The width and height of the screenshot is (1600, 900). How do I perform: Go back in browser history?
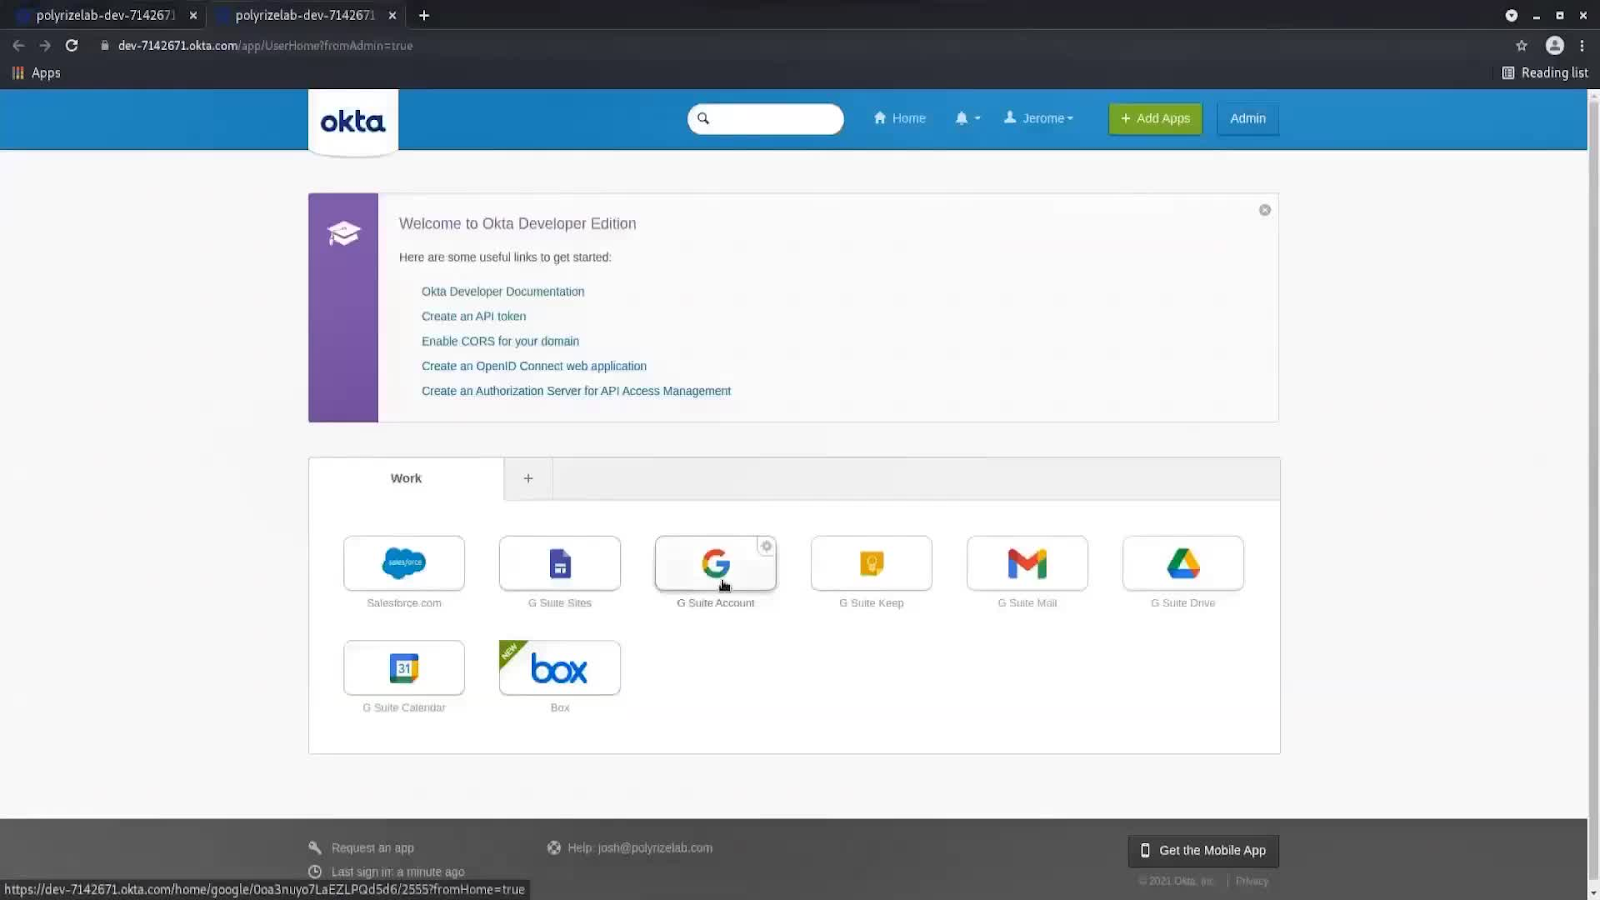click(x=18, y=45)
